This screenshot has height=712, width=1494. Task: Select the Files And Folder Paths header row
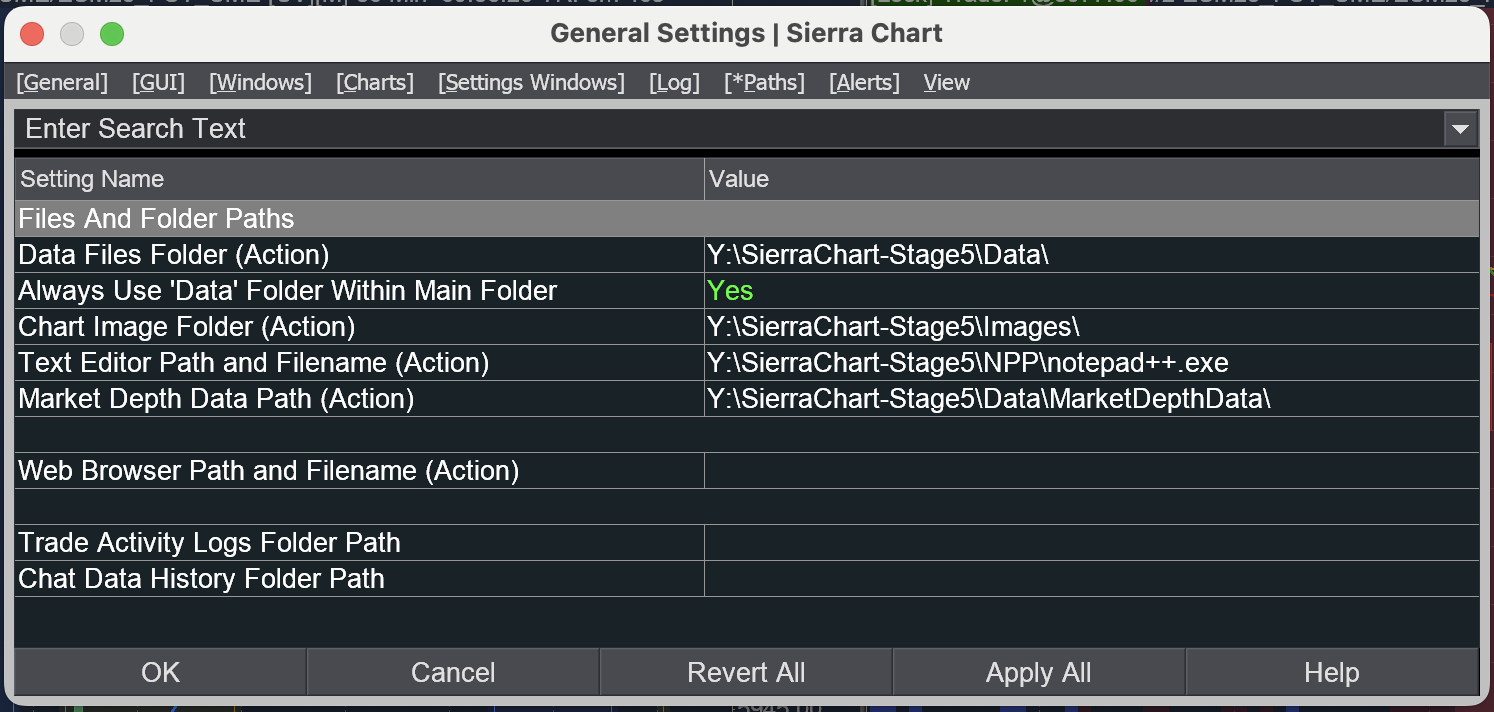747,219
